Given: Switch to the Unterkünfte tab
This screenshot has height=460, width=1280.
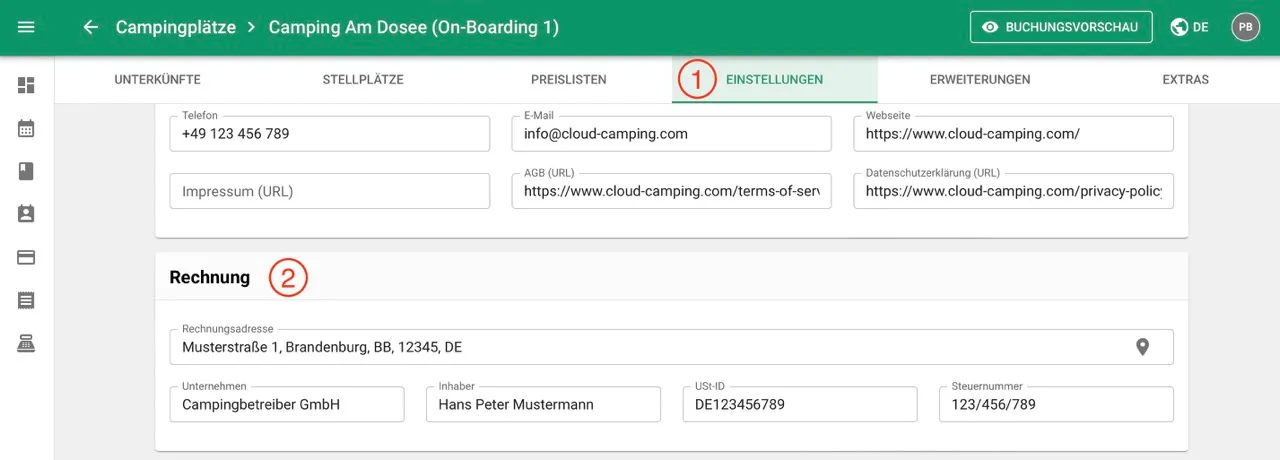Looking at the screenshot, I should [157, 80].
